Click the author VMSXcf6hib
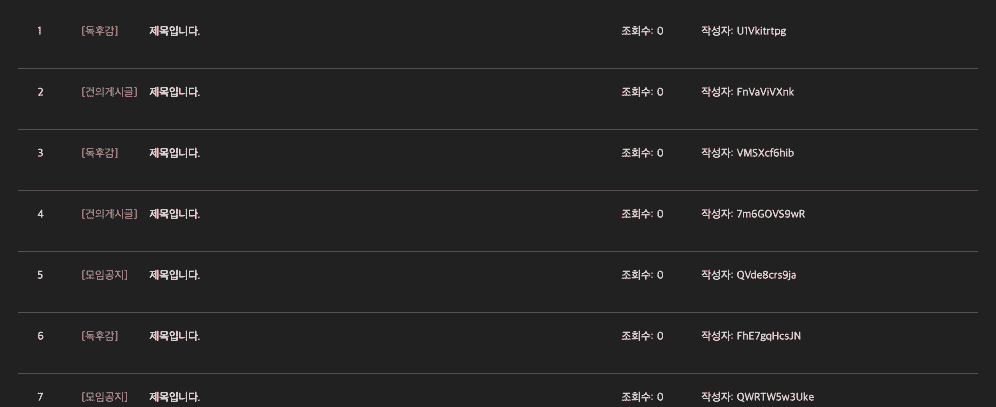Image resolution: width=996 pixels, height=407 pixels. [765, 153]
